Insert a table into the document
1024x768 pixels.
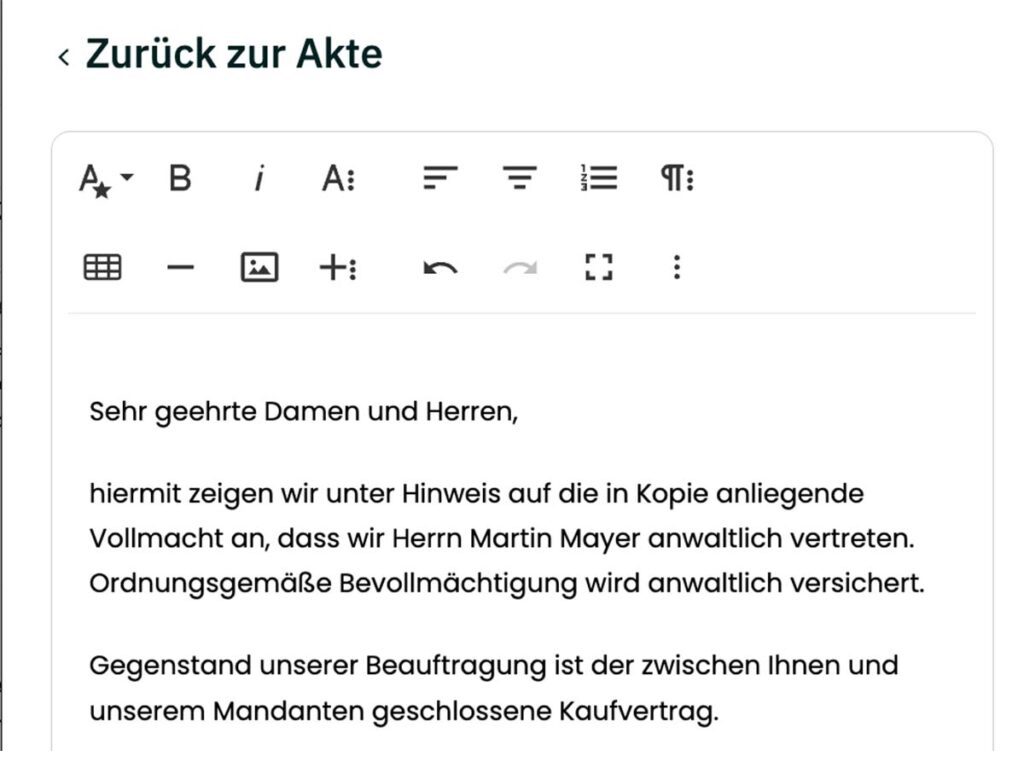point(102,267)
